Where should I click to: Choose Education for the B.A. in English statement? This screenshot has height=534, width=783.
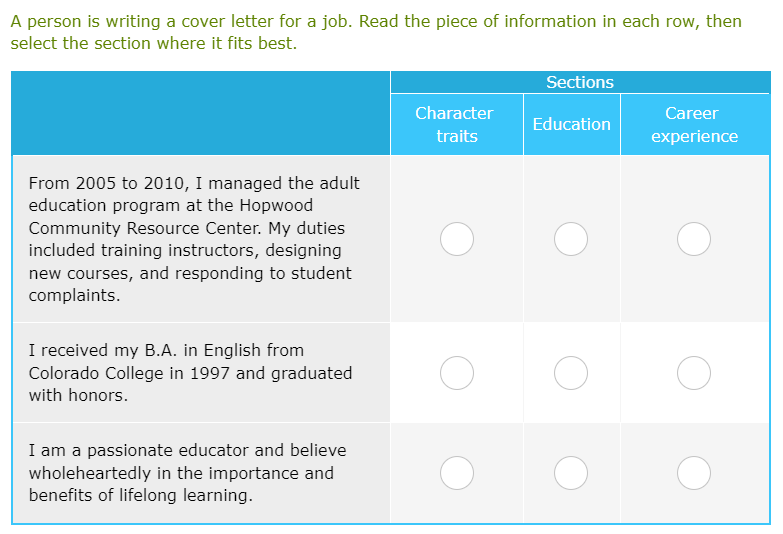pos(571,373)
